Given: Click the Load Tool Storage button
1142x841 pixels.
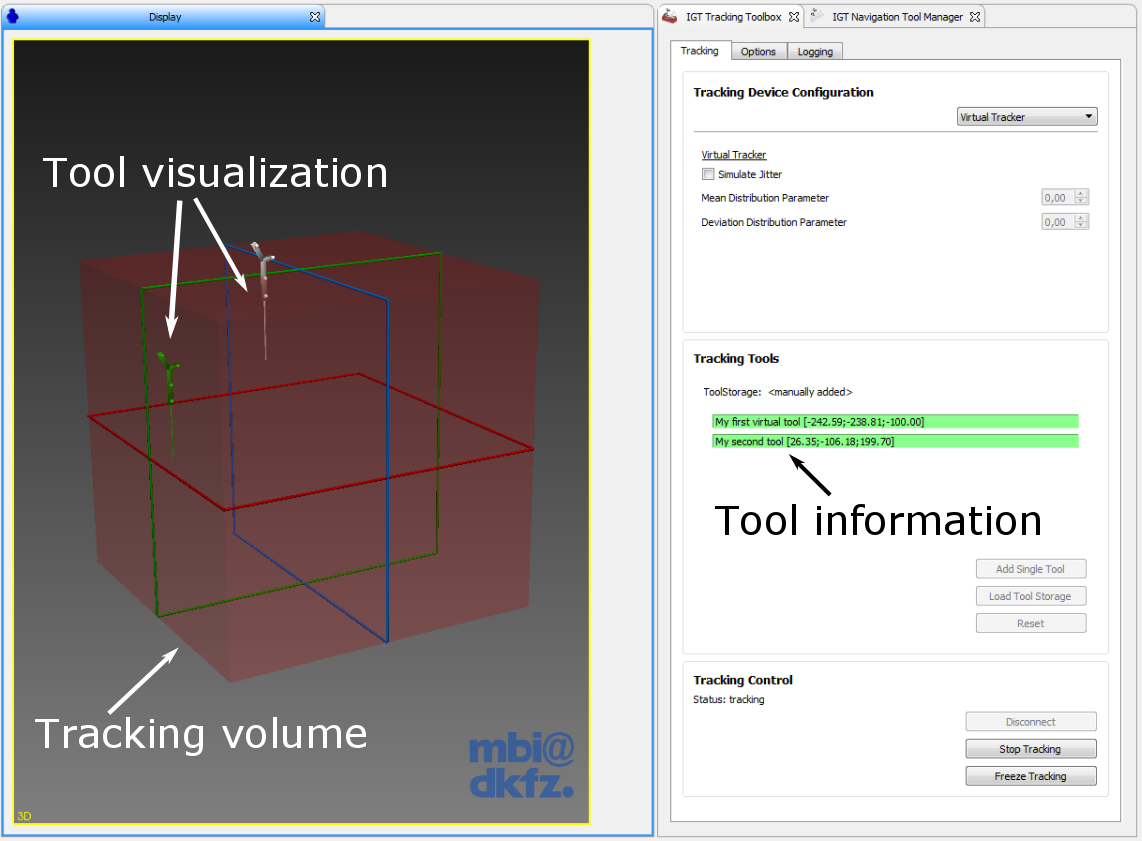Looking at the screenshot, I should click(x=1031, y=596).
